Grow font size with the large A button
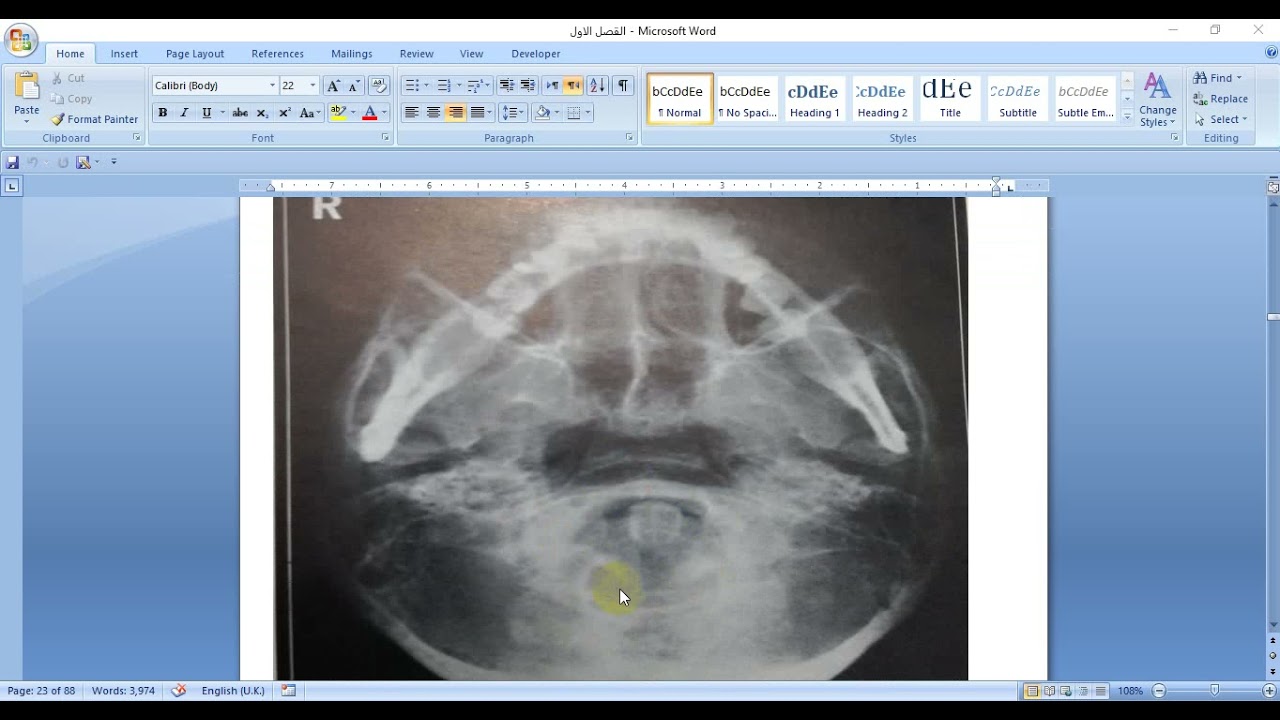1280x720 pixels. [x=334, y=86]
